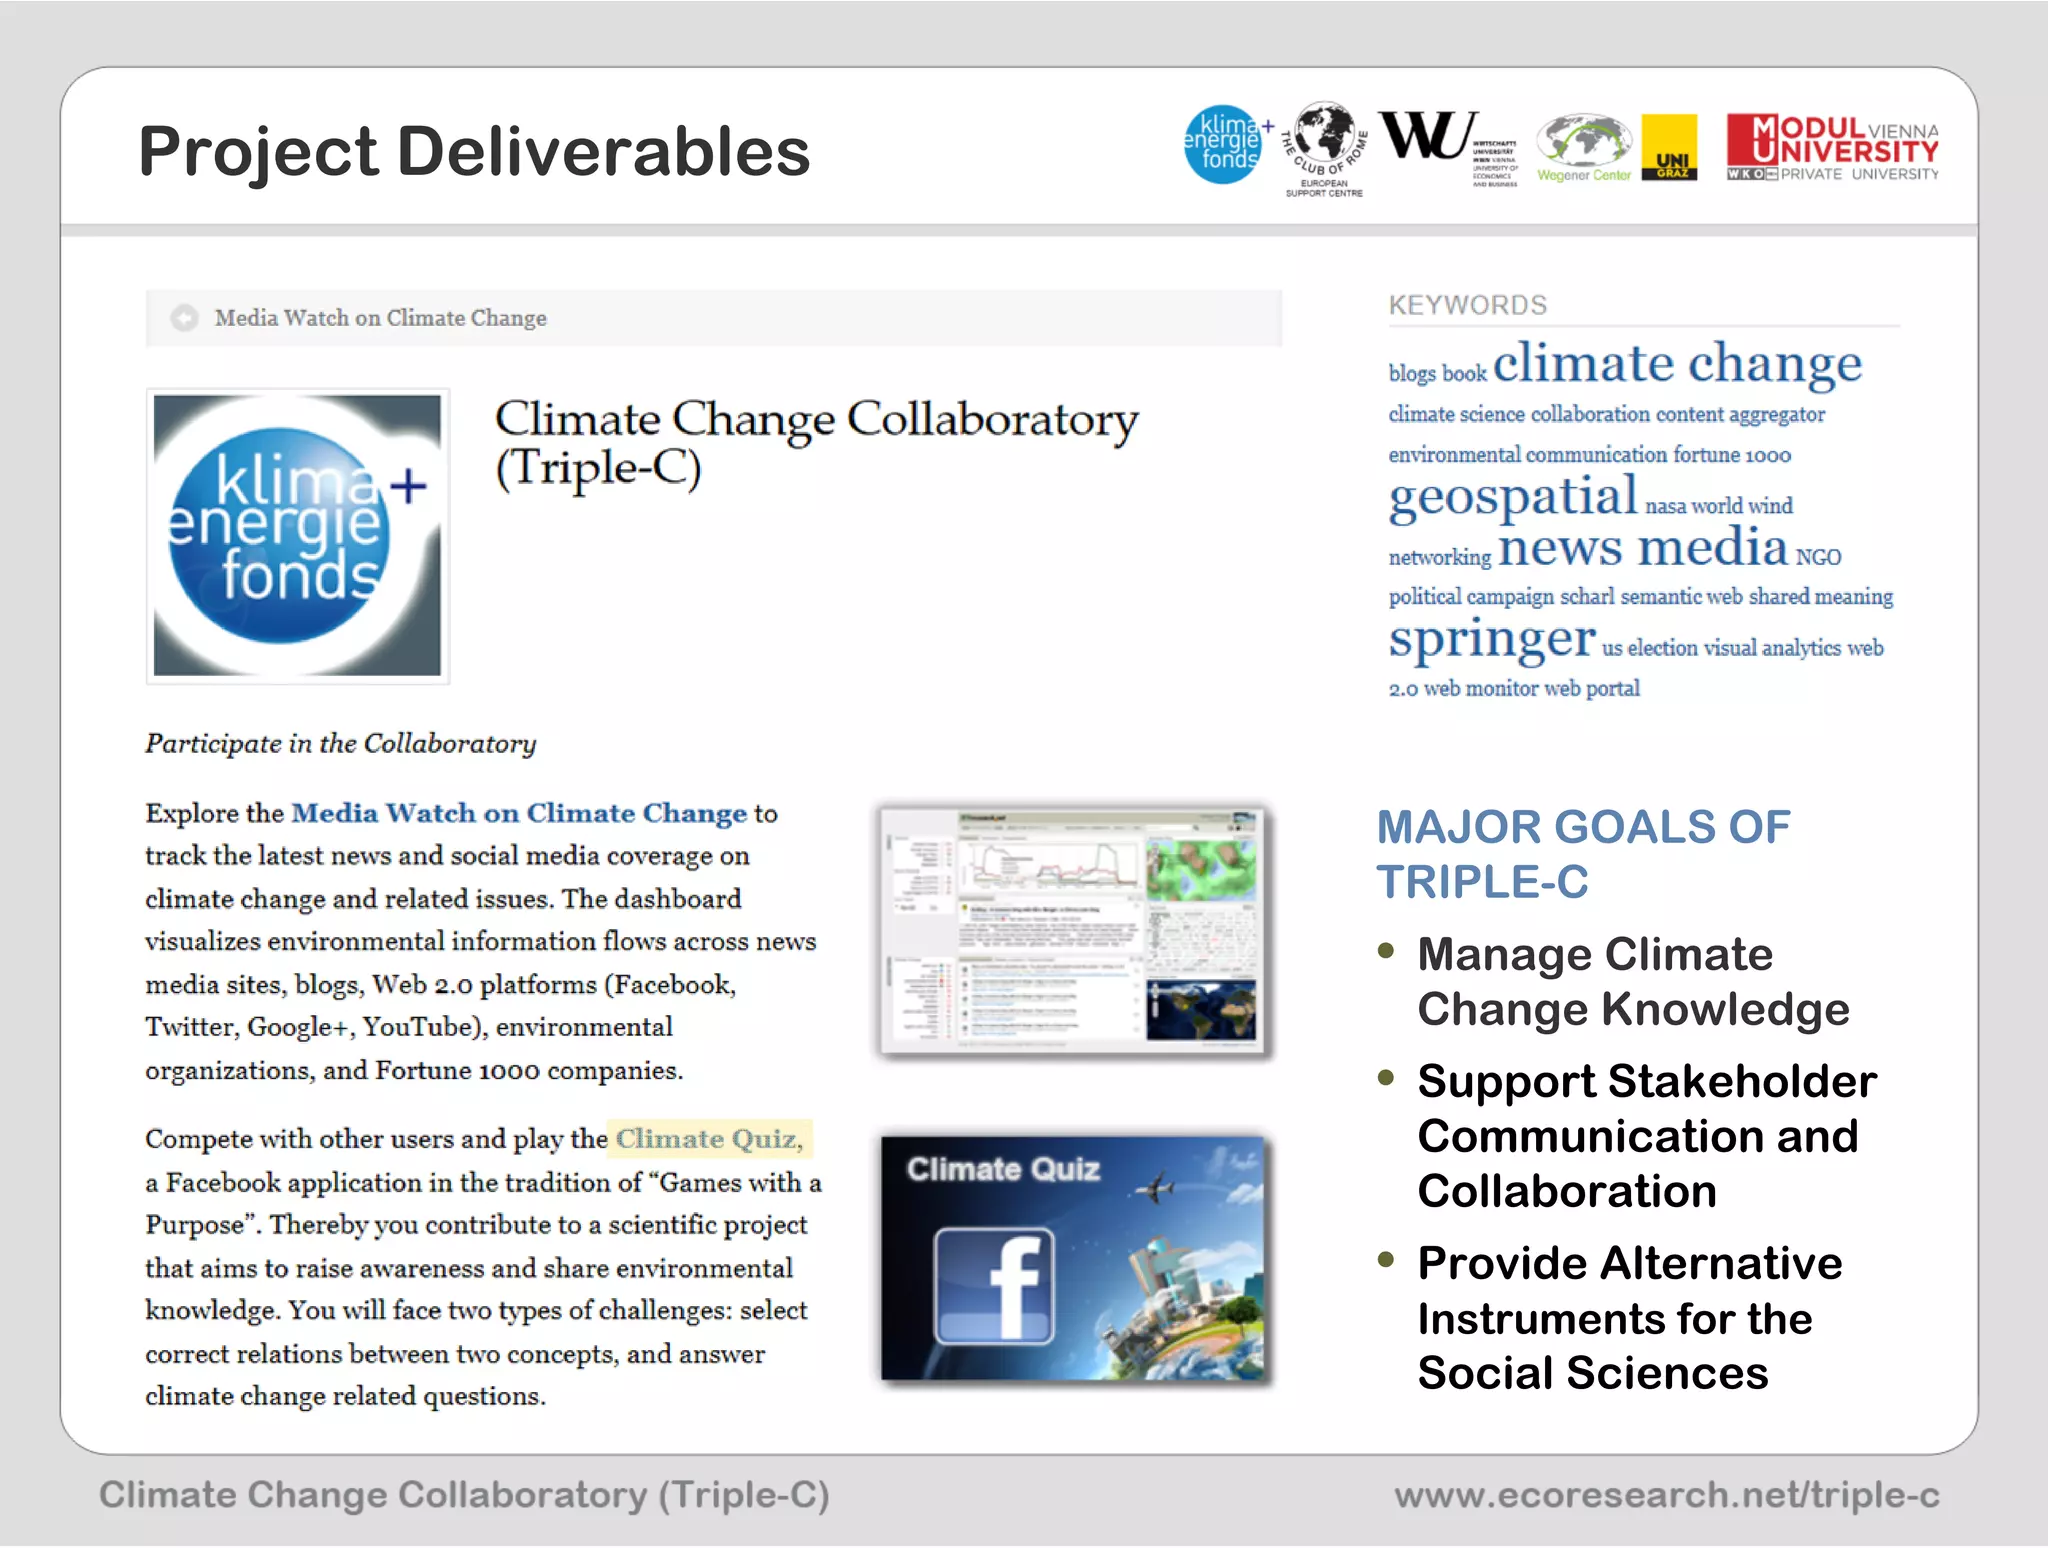Open the Media Watch dashboard screenshot thumbnail
The image size is (2048, 1548).
[1071, 929]
